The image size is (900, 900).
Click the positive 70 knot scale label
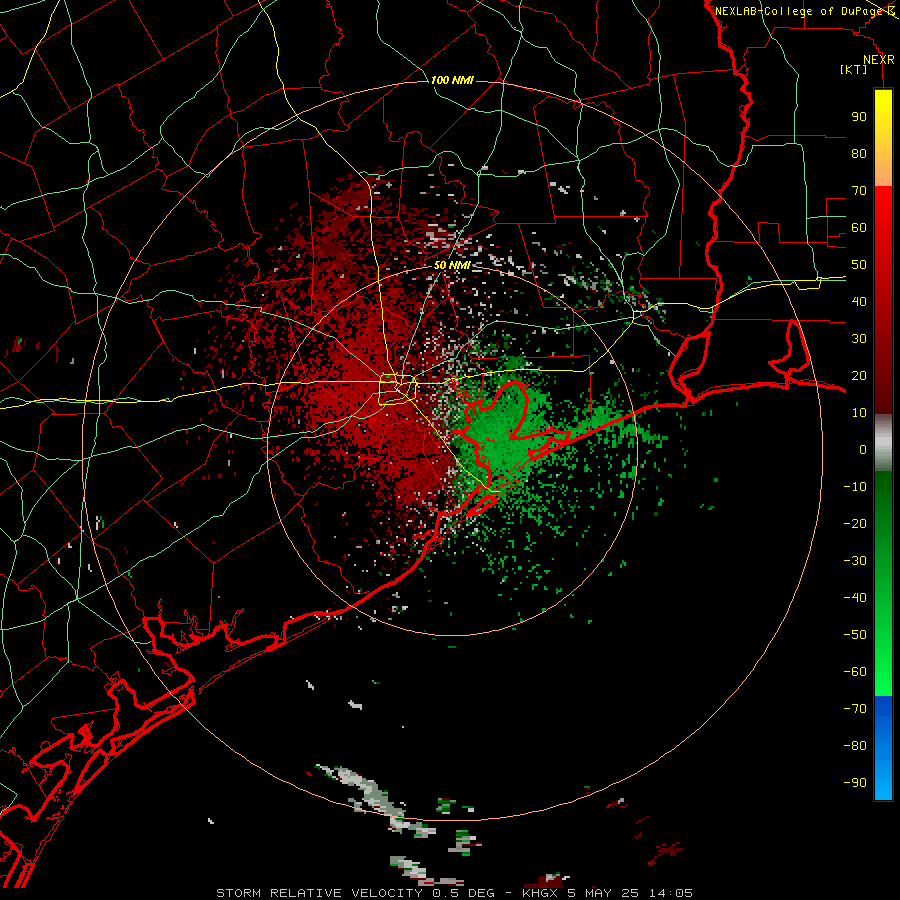(859, 191)
